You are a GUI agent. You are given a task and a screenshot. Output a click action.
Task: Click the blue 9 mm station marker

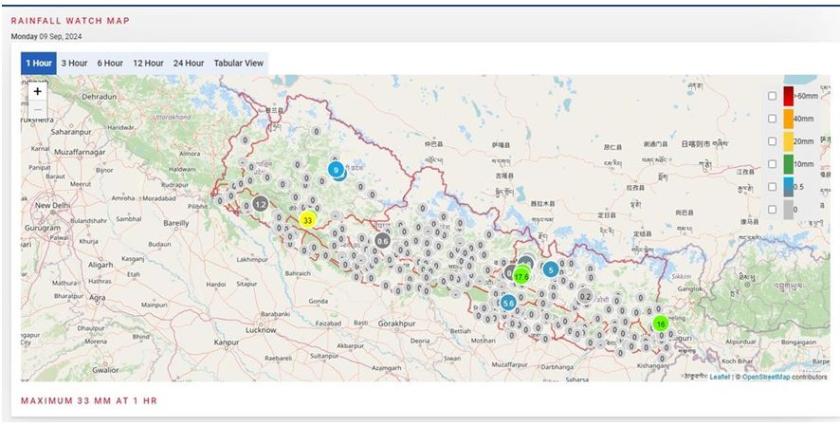click(x=337, y=170)
